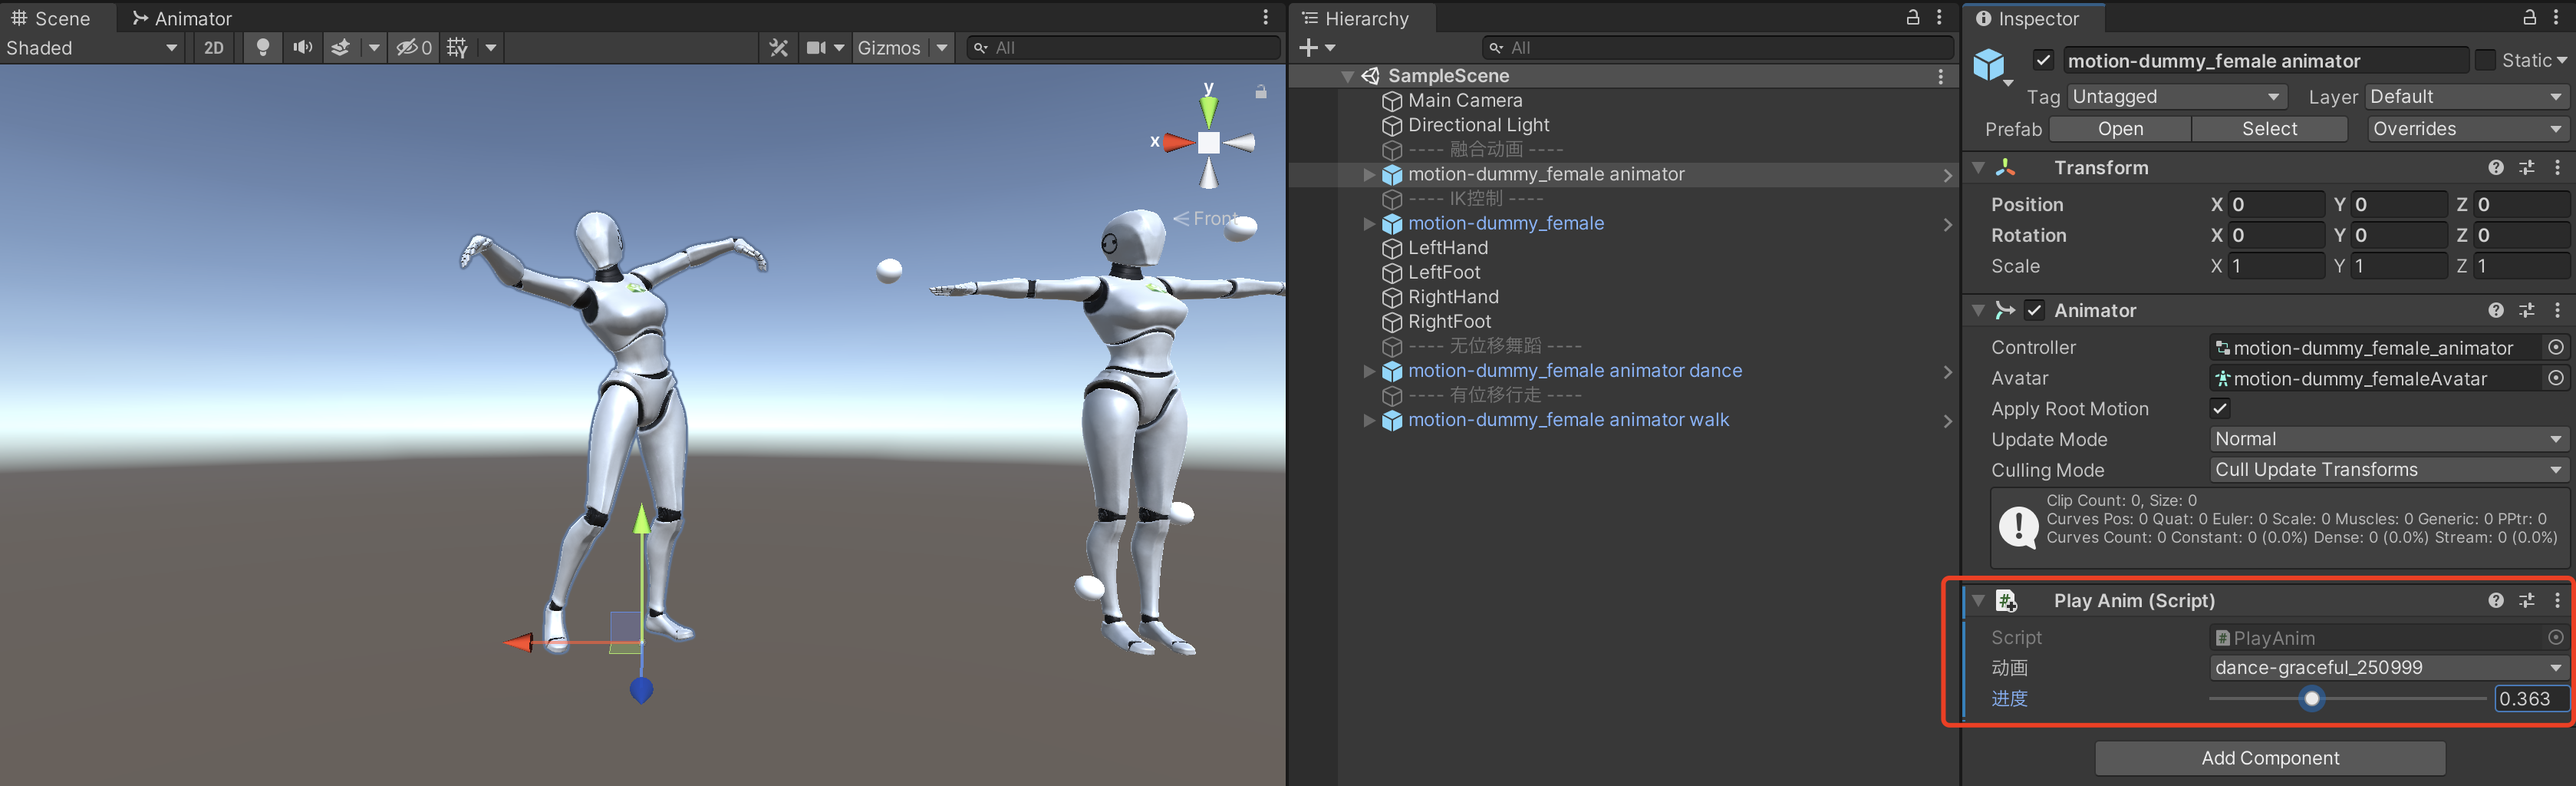
Task: Open the Animator Controller object picker icon
Action: [x=2557, y=347]
